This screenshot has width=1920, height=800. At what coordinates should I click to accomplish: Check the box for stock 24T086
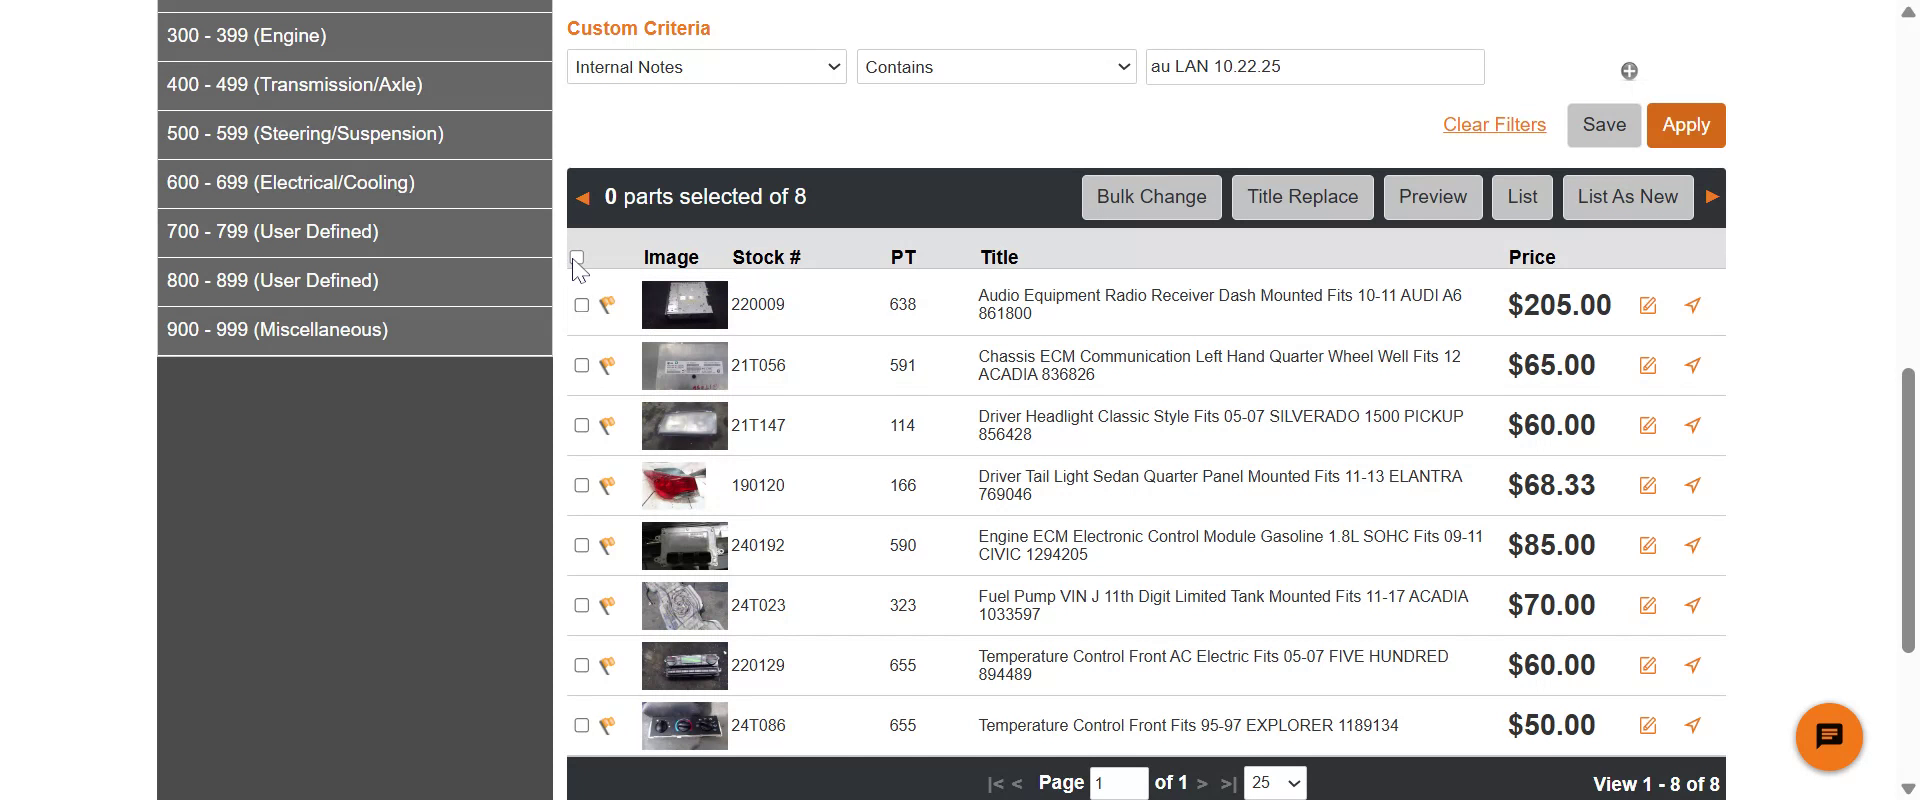coord(582,725)
